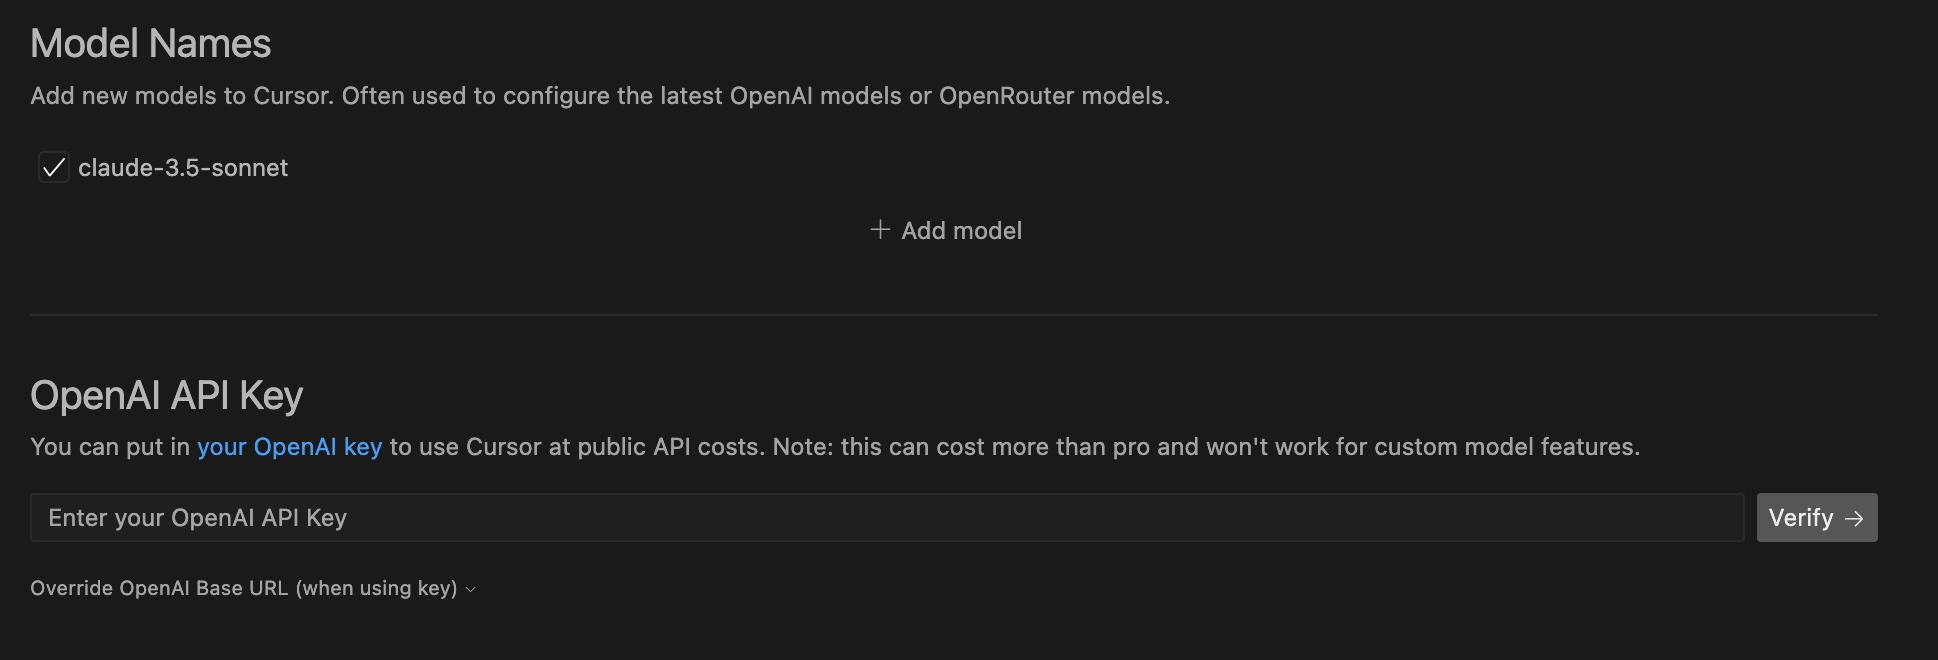The height and width of the screenshot is (660, 1938).
Task: Focus the Enter your OpenAI API Key field
Action: 886,518
